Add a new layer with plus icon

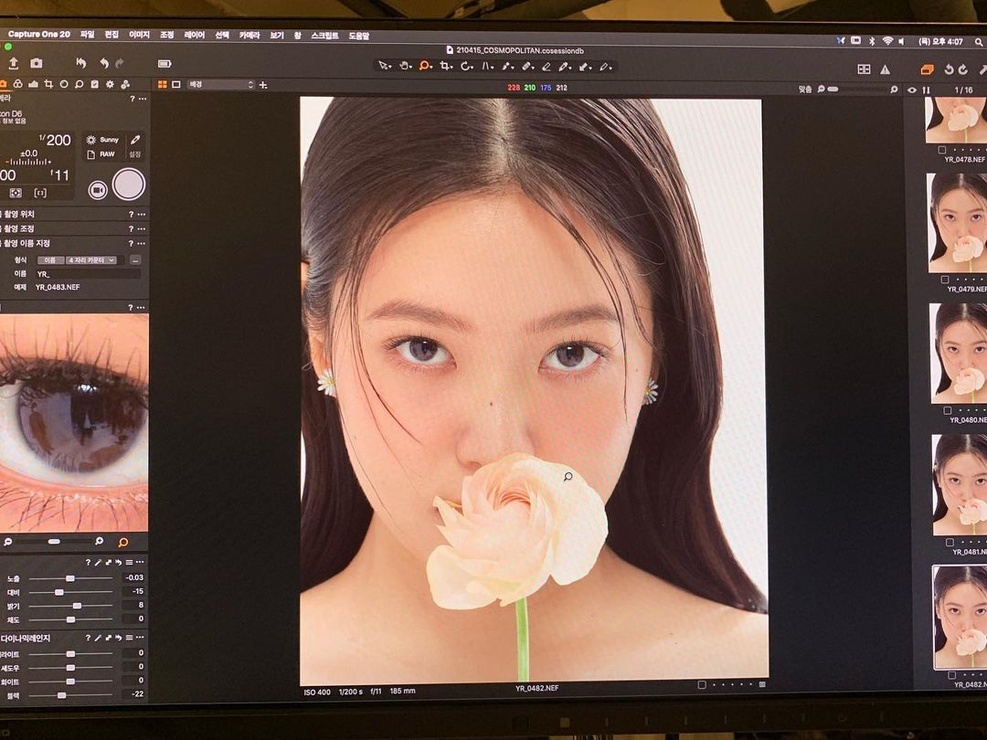[x=263, y=84]
